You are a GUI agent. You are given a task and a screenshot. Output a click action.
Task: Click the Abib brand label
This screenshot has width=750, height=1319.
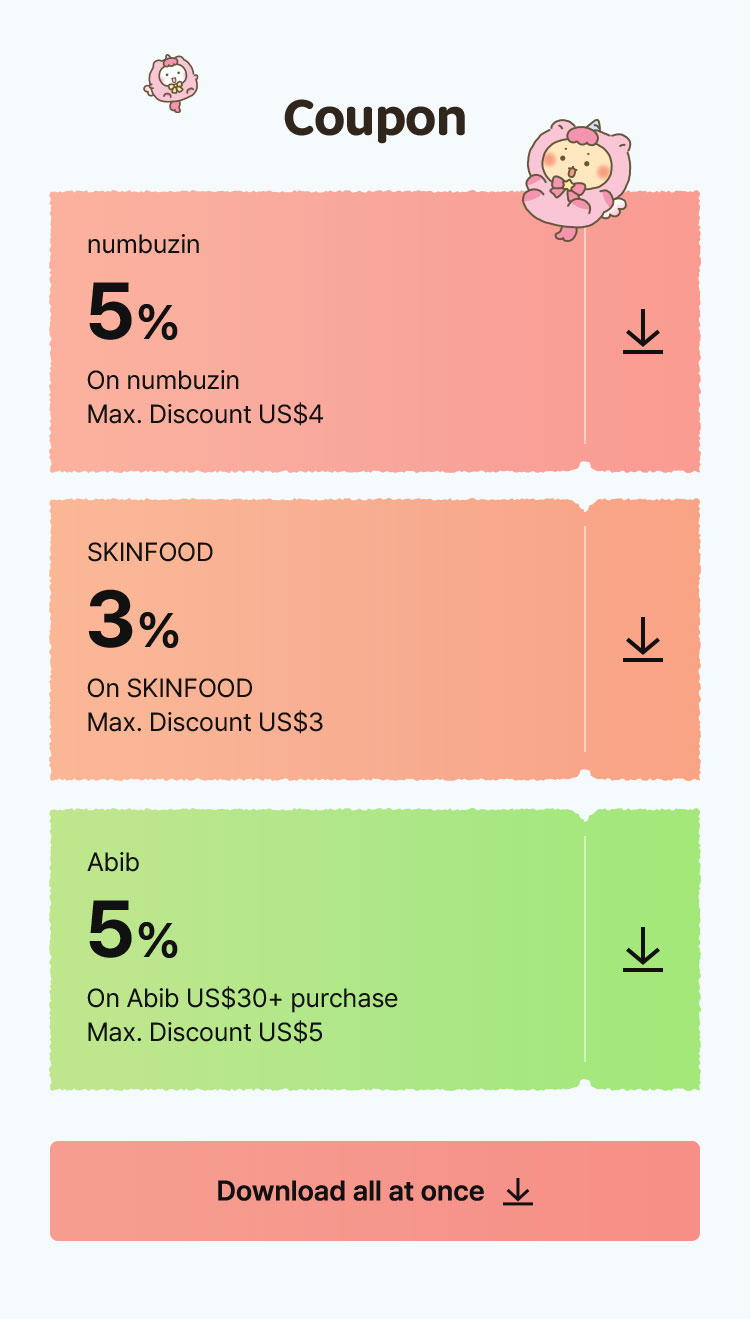[x=113, y=862]
